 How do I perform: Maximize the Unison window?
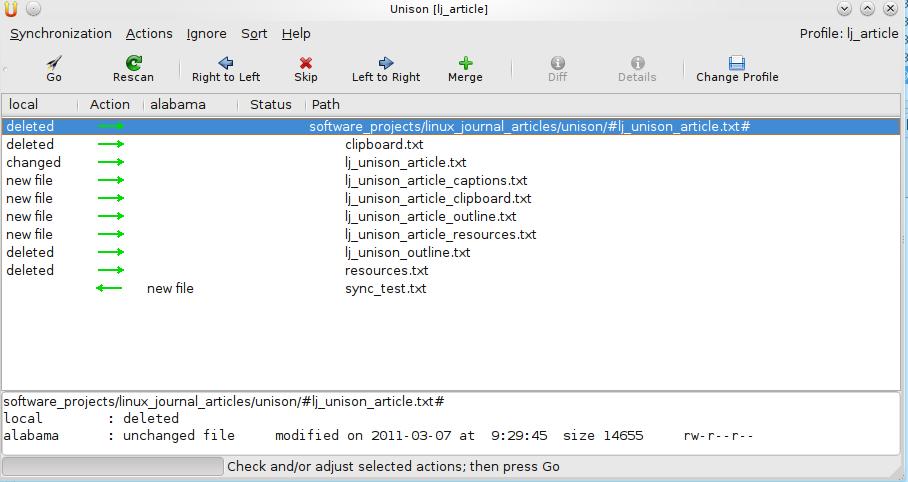pos(867,9)
